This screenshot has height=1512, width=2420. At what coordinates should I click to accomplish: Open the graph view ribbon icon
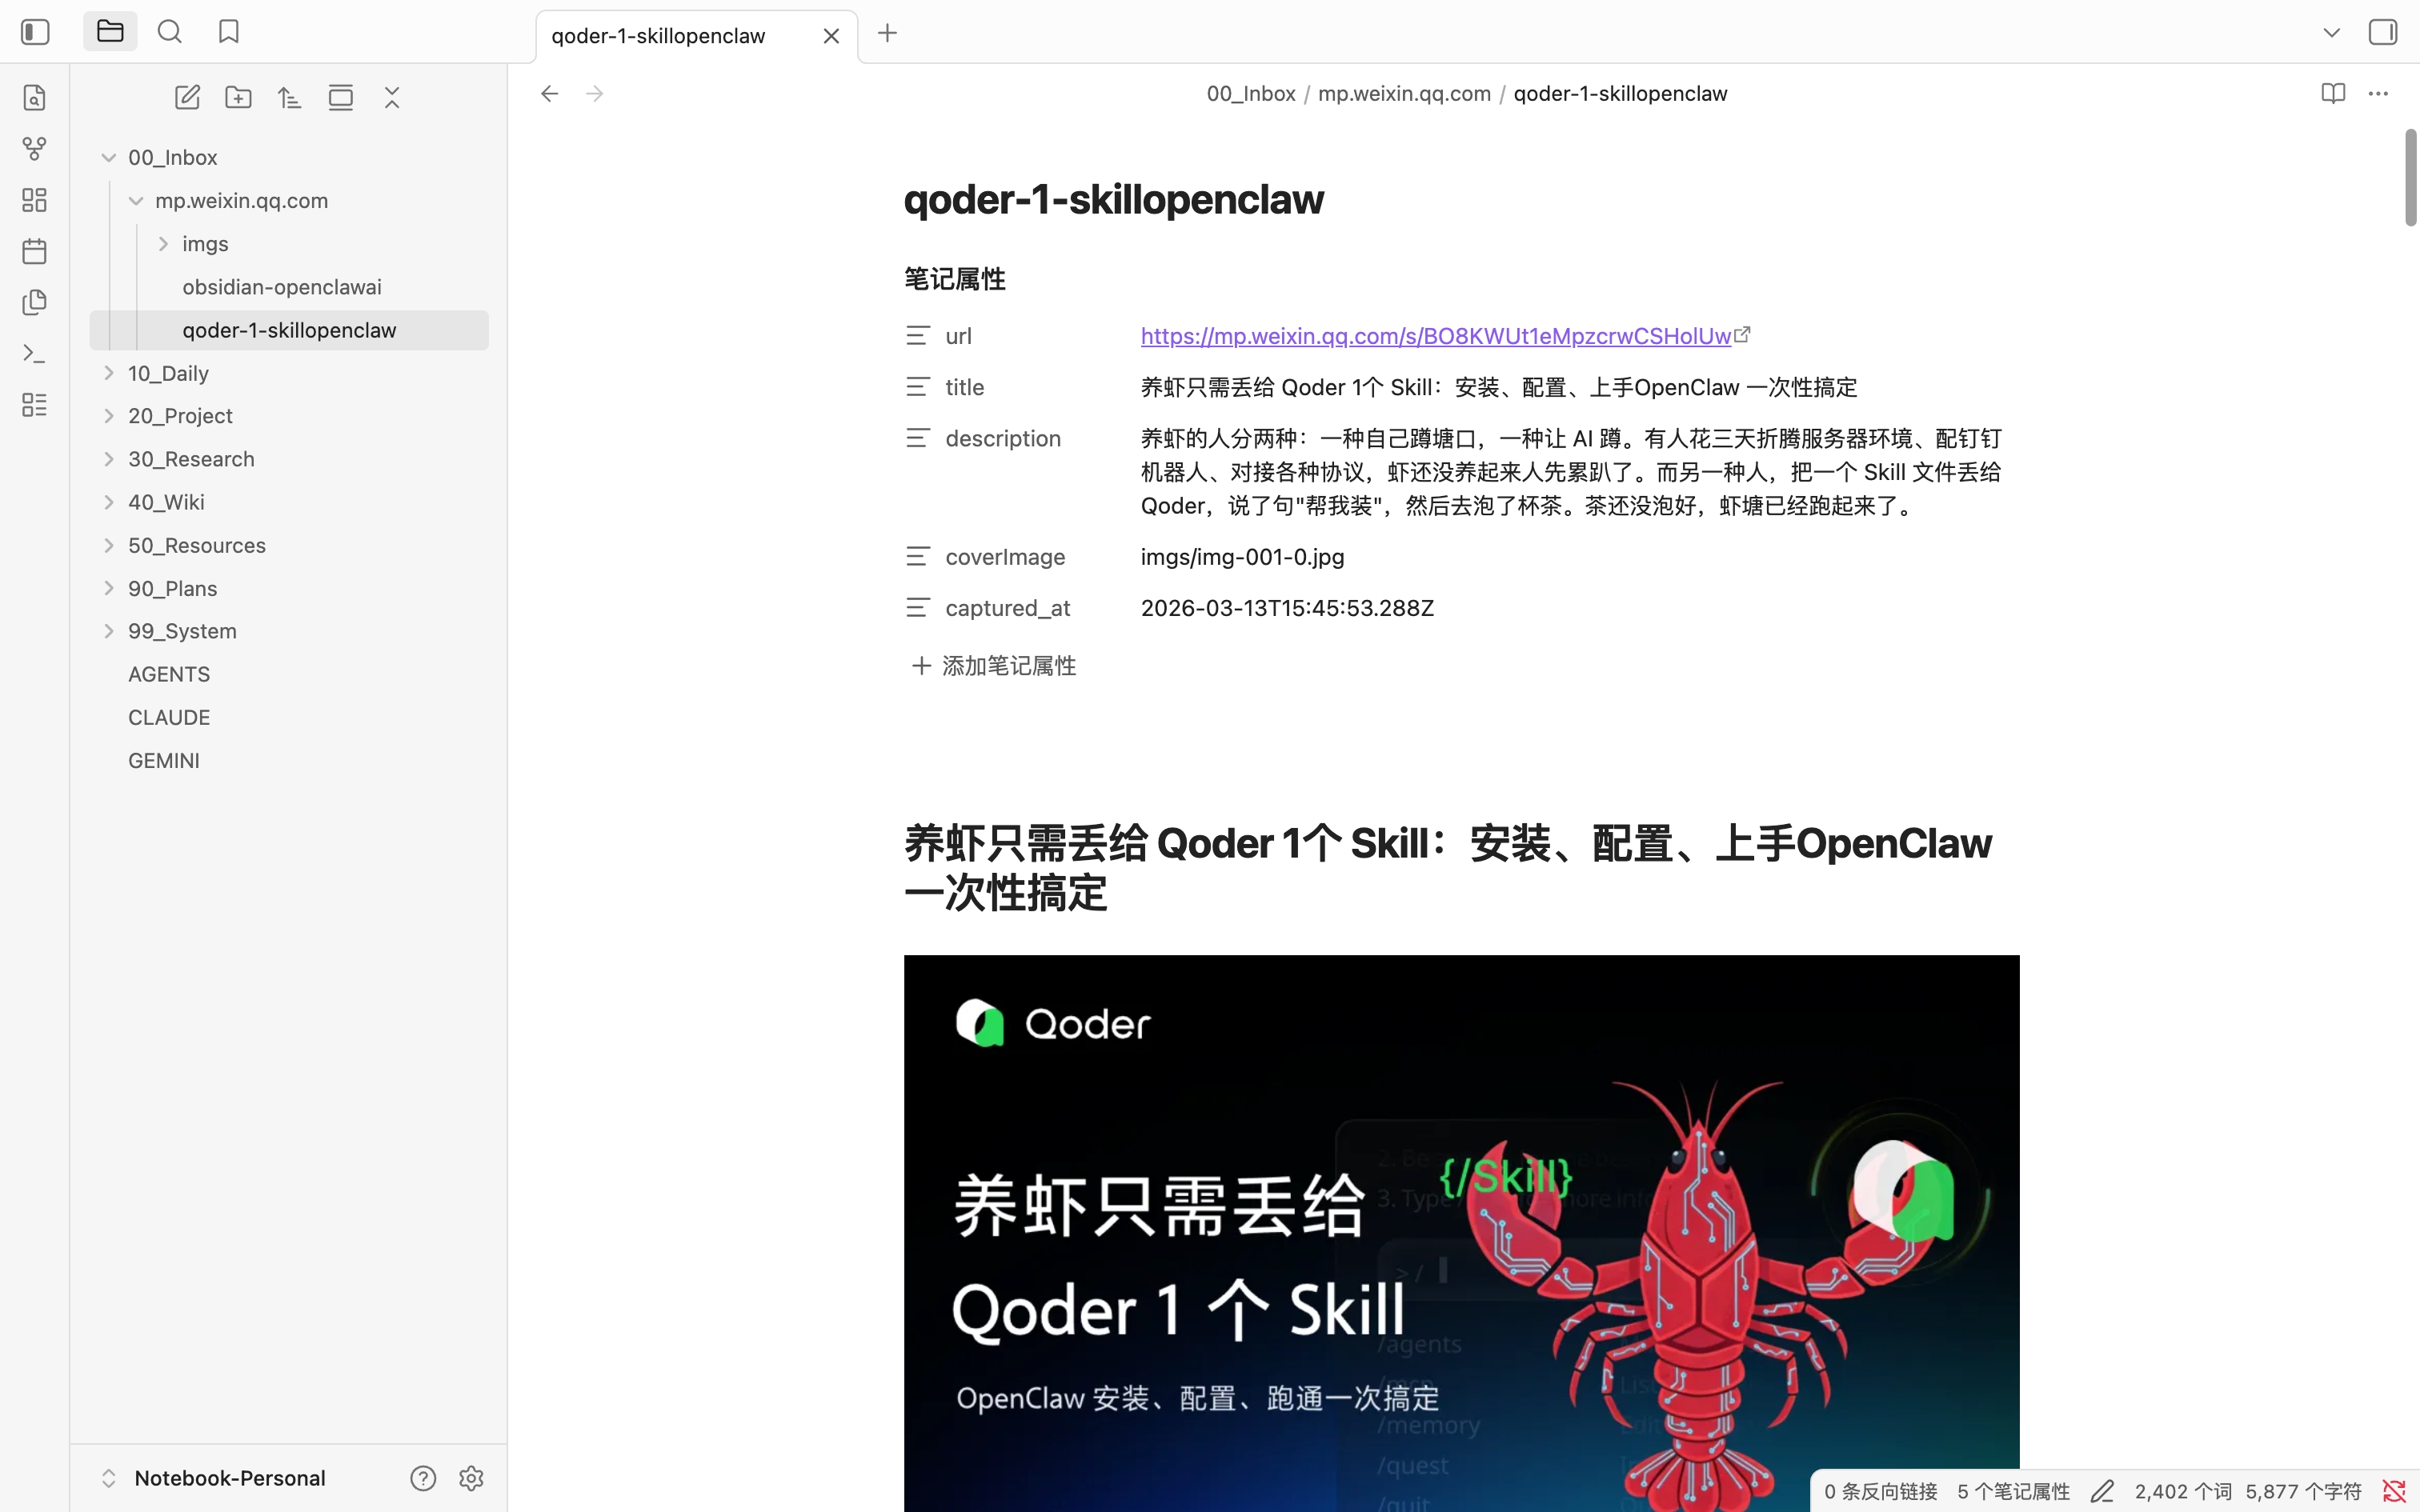point(34,149)
